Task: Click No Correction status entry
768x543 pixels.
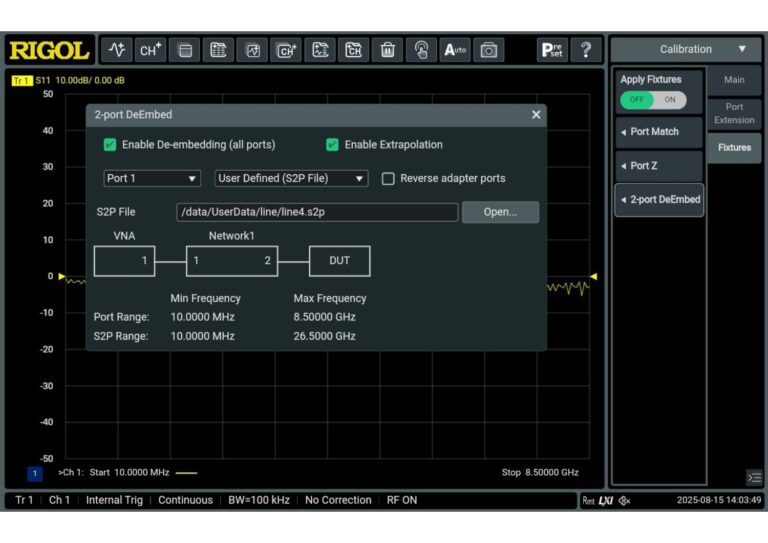Action: (x=338, y=500)
